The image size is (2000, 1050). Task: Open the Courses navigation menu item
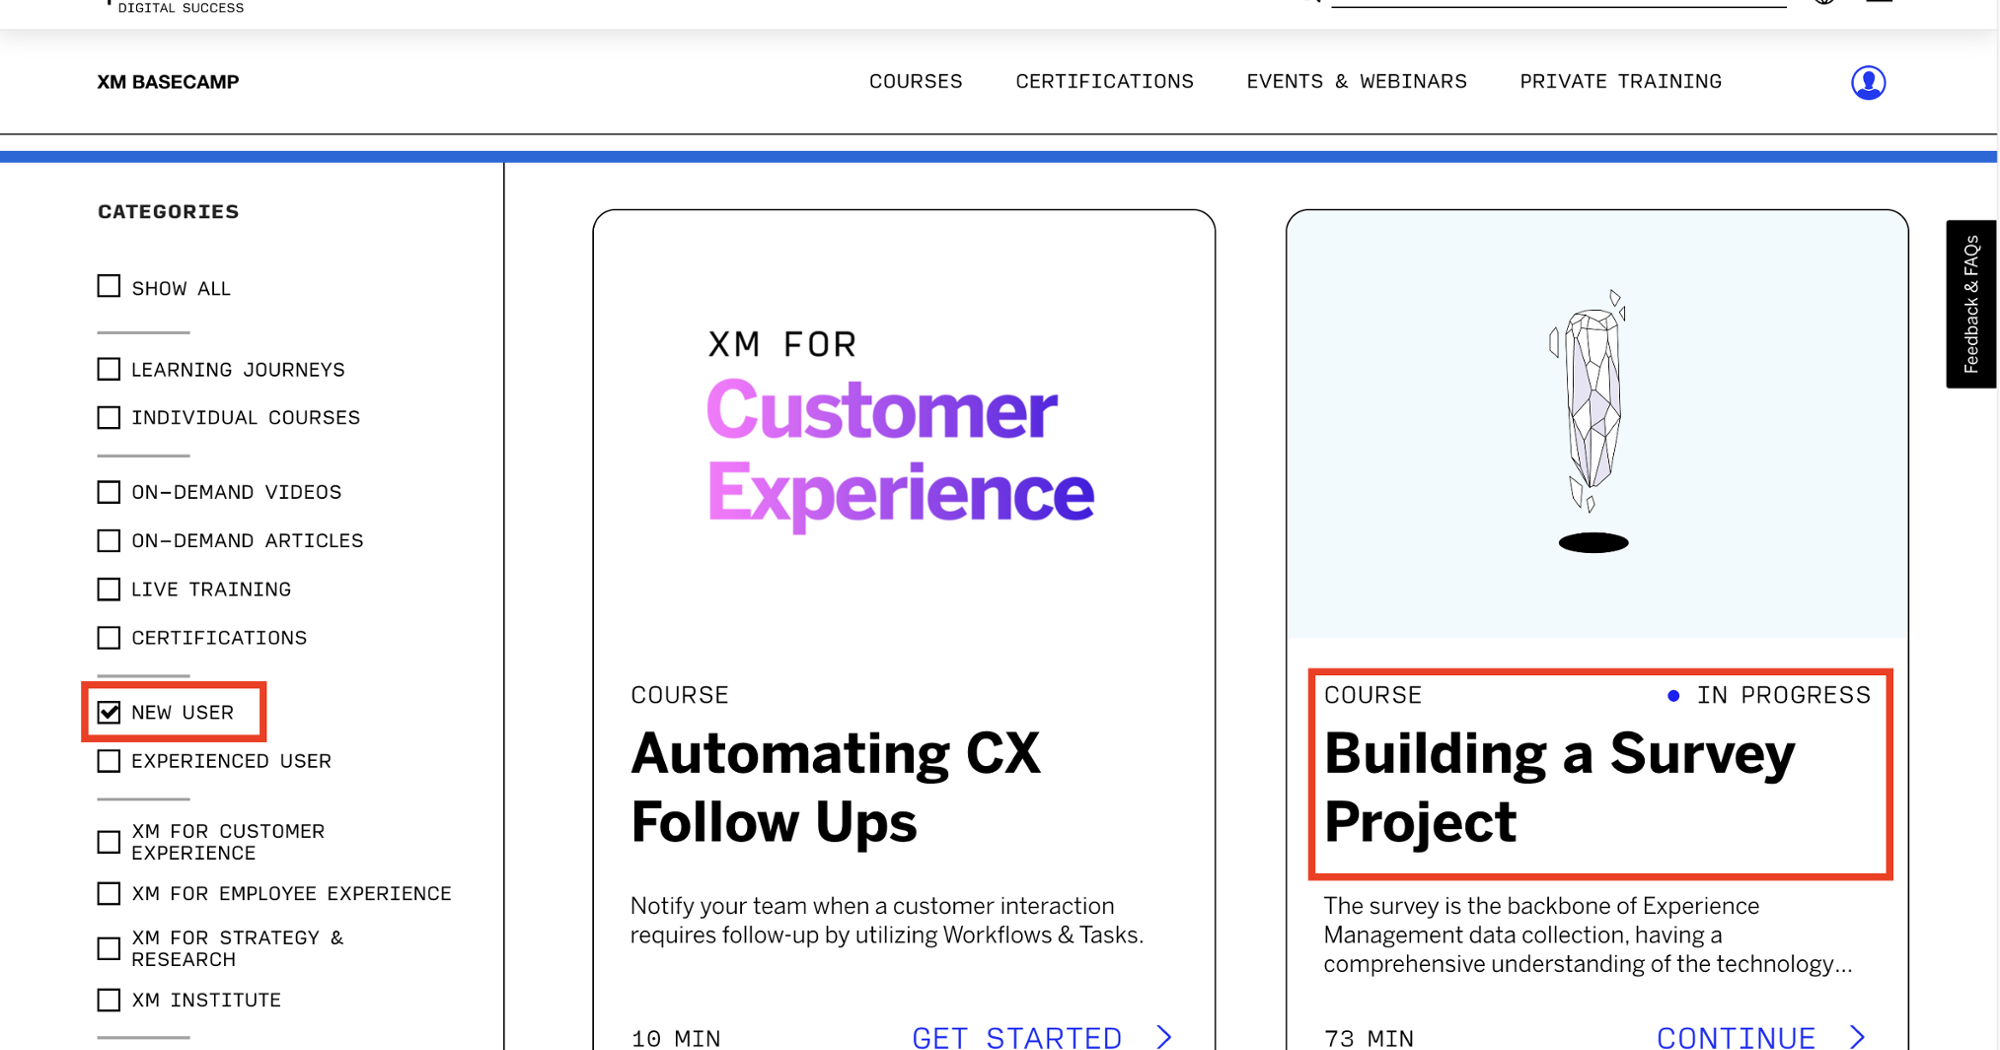coord(915,82)
